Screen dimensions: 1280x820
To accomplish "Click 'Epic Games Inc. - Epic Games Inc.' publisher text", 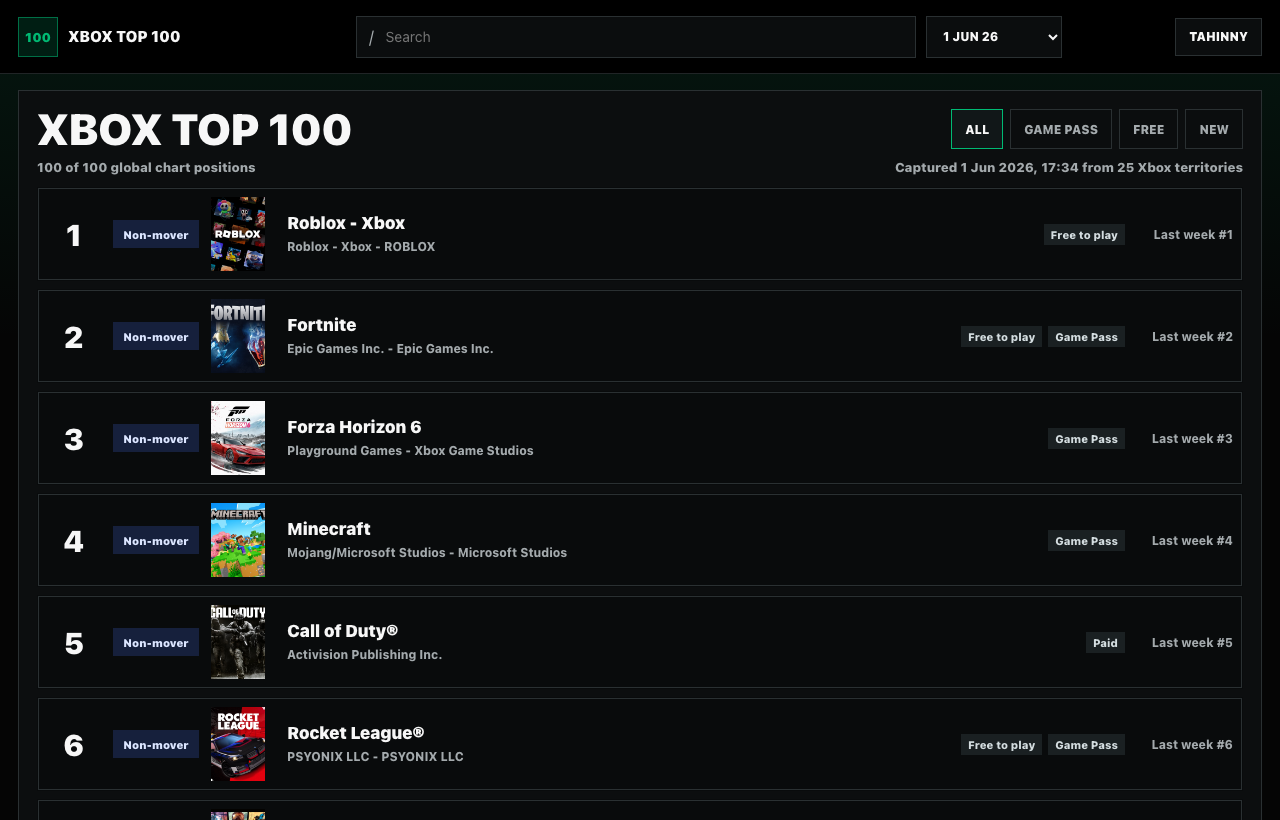I will (x=390, y=349).
